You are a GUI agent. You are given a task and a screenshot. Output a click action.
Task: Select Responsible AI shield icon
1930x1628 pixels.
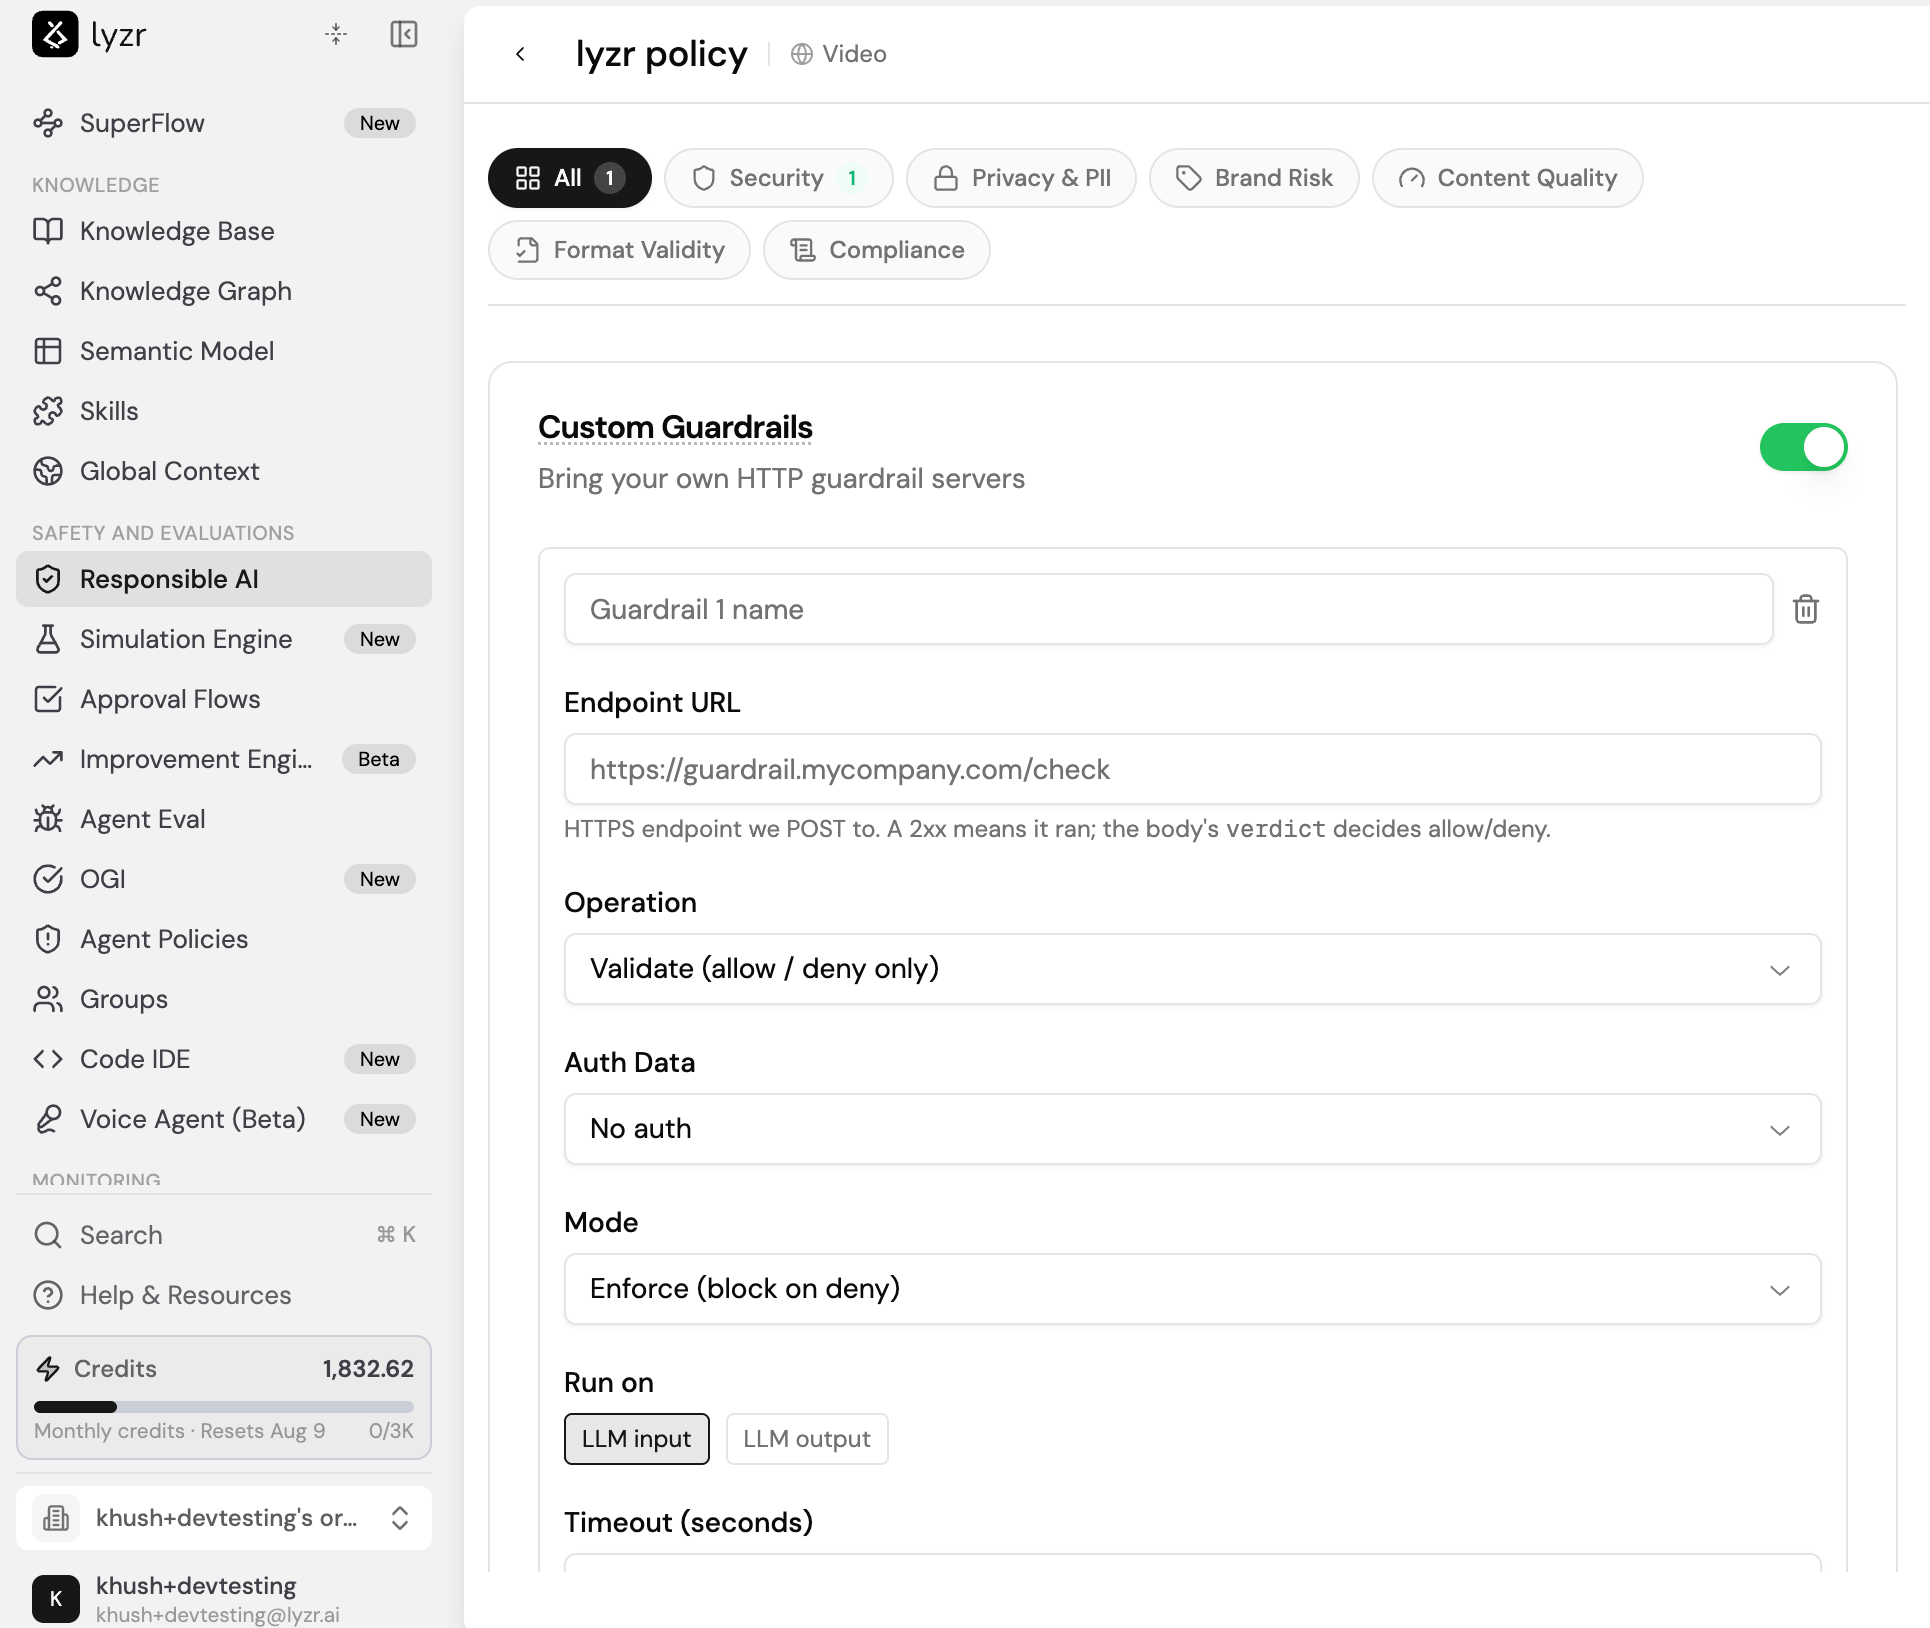(48, 579)
